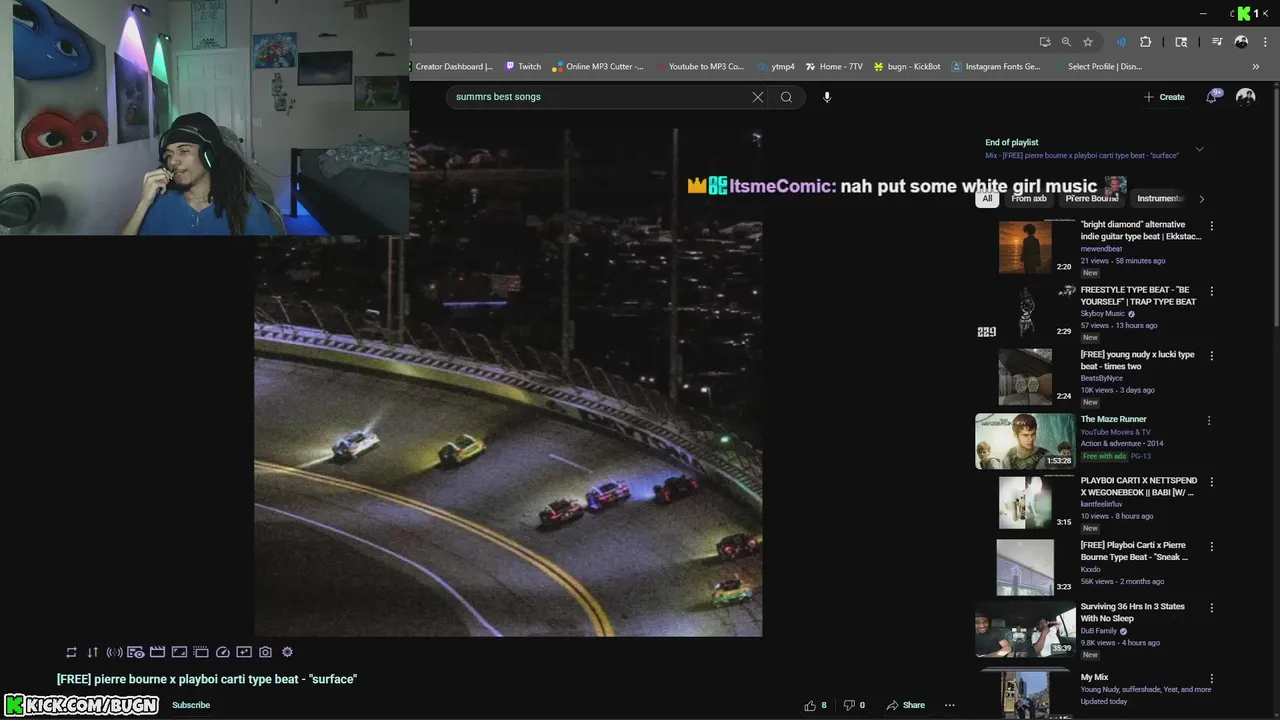
Task: Click the Subscribe button under the video
Action: click(x=191, y=705)
